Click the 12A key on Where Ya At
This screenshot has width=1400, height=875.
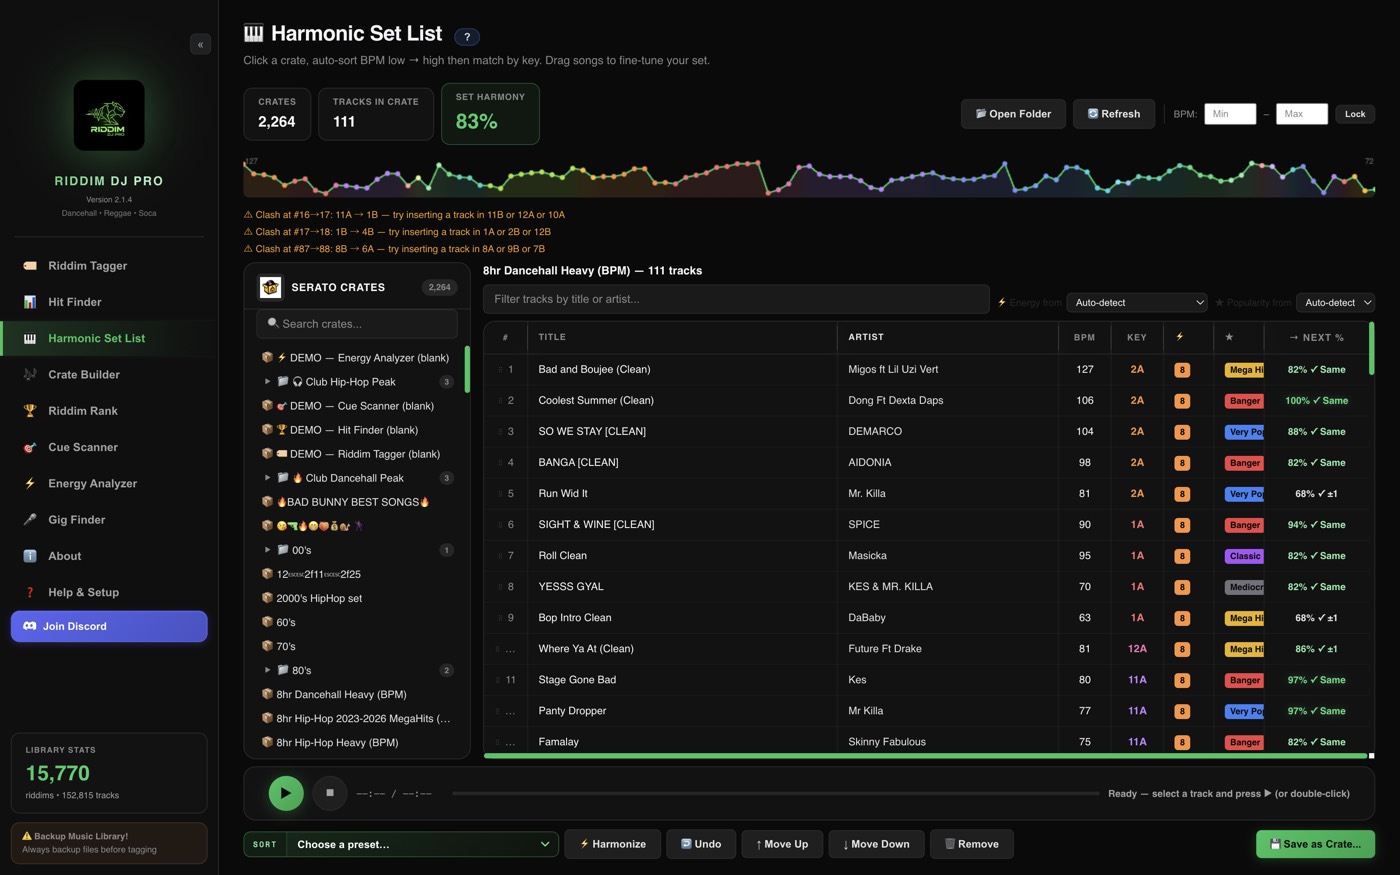(x=1137, y=649)
